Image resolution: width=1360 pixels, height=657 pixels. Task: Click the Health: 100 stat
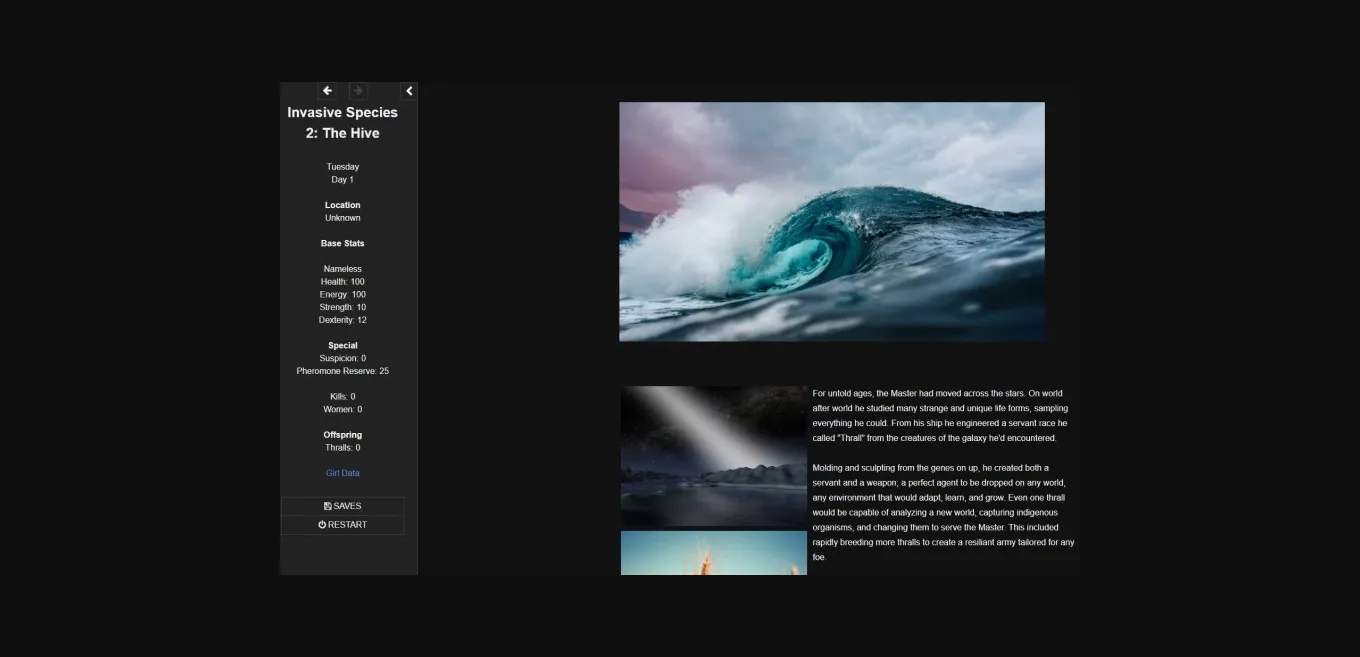(x=342, y=282)
